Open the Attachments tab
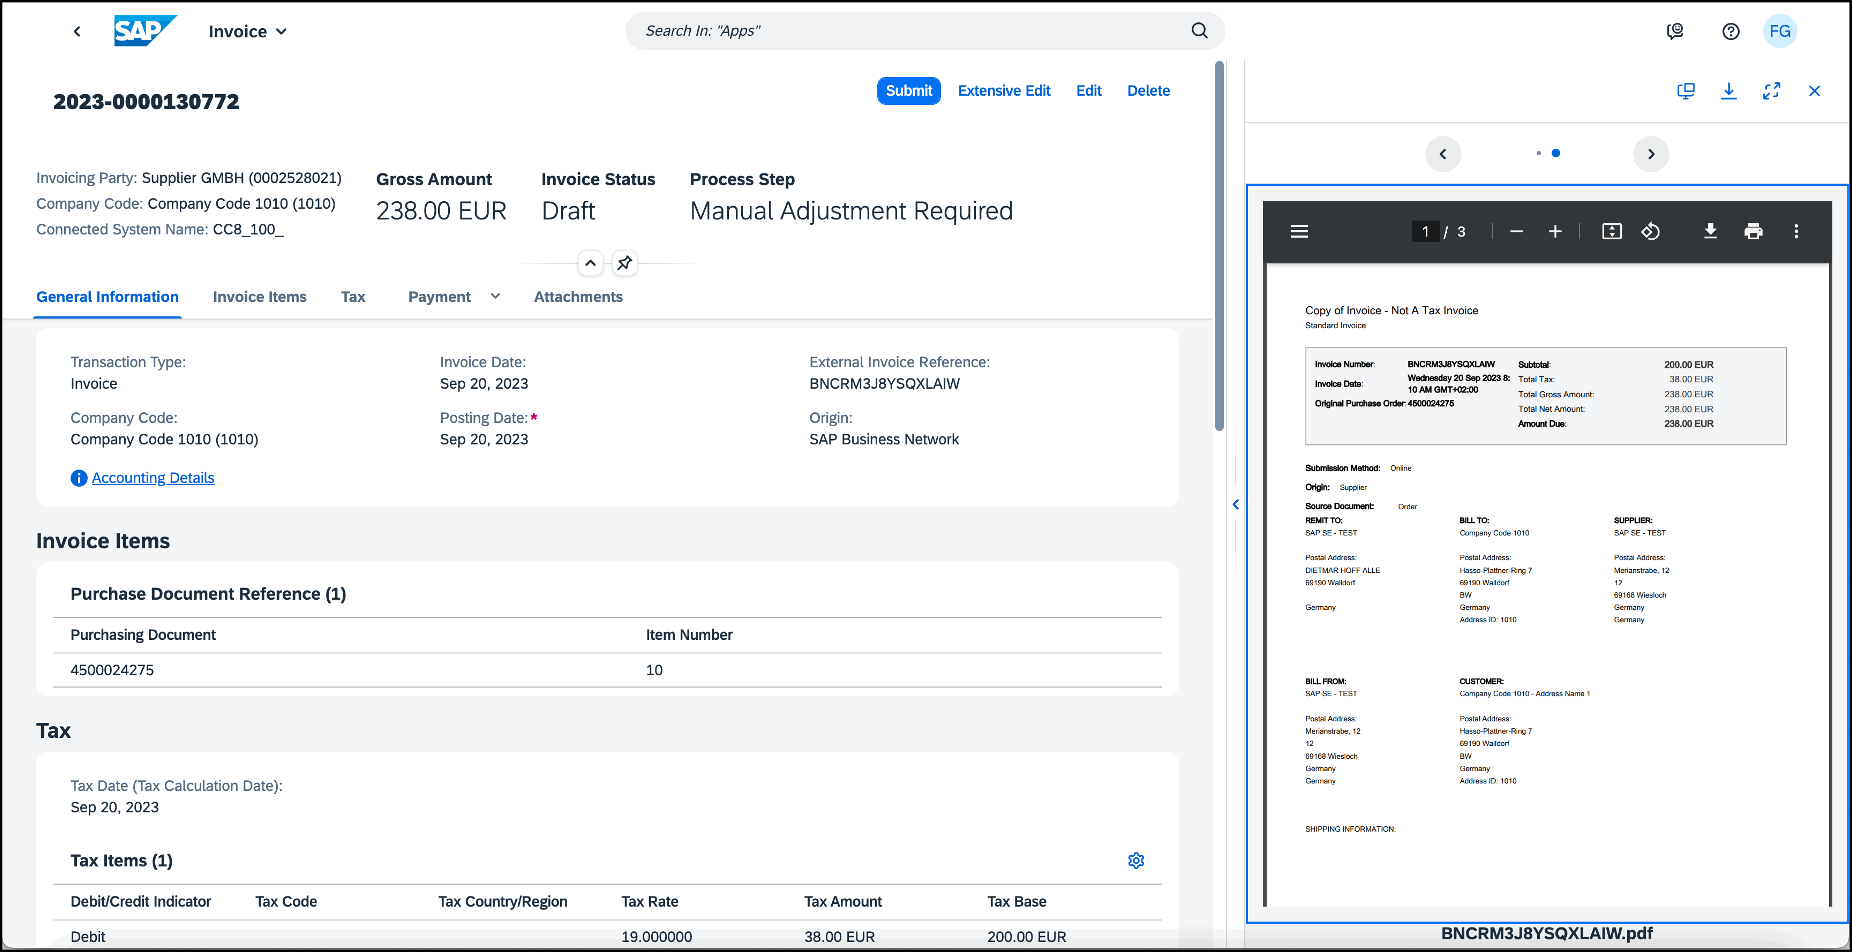1852x952 pixels. coord(578,297)
